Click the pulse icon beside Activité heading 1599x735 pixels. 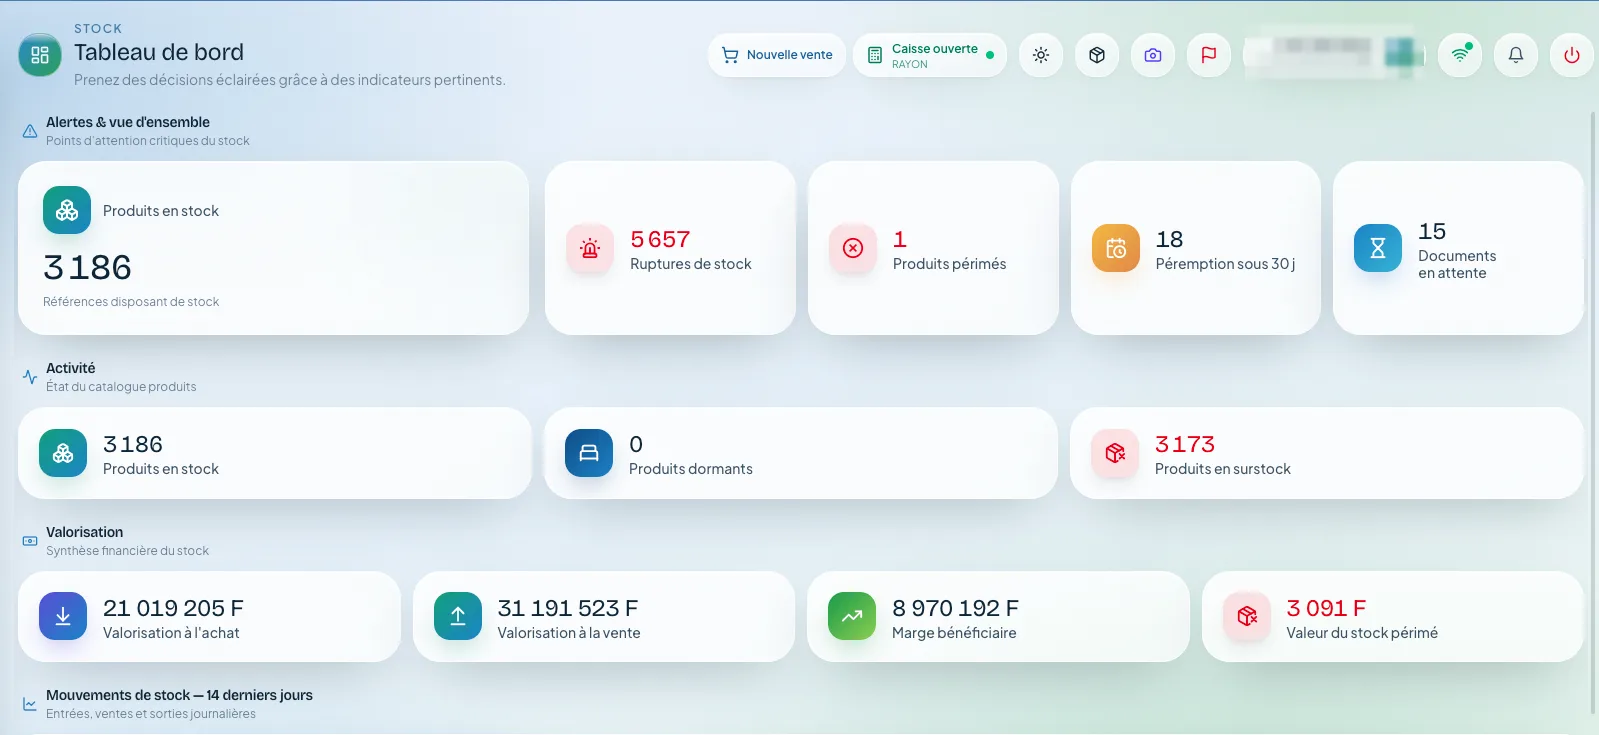point(30,377)
